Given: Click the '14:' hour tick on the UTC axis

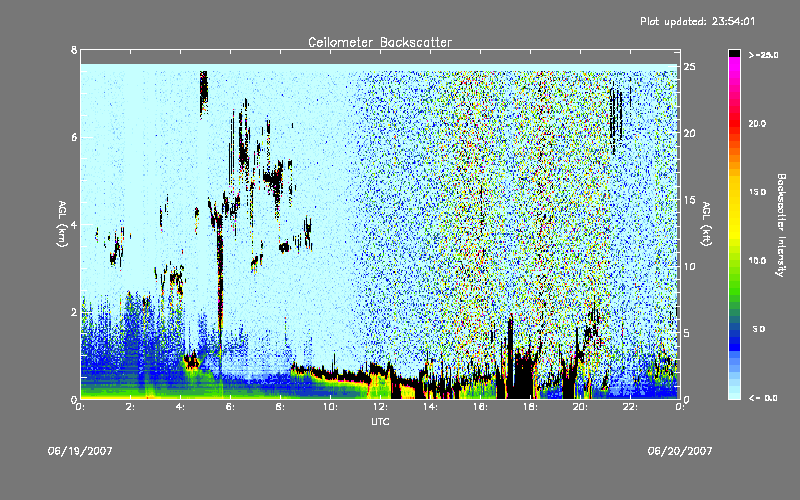Looking at the screenshot, I should [431, 407].
